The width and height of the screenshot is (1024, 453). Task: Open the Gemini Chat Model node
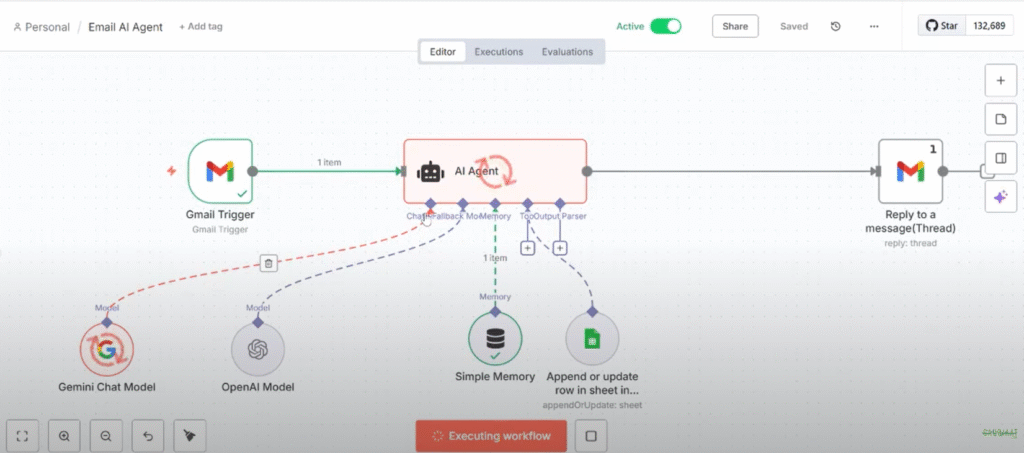(106, 349)
